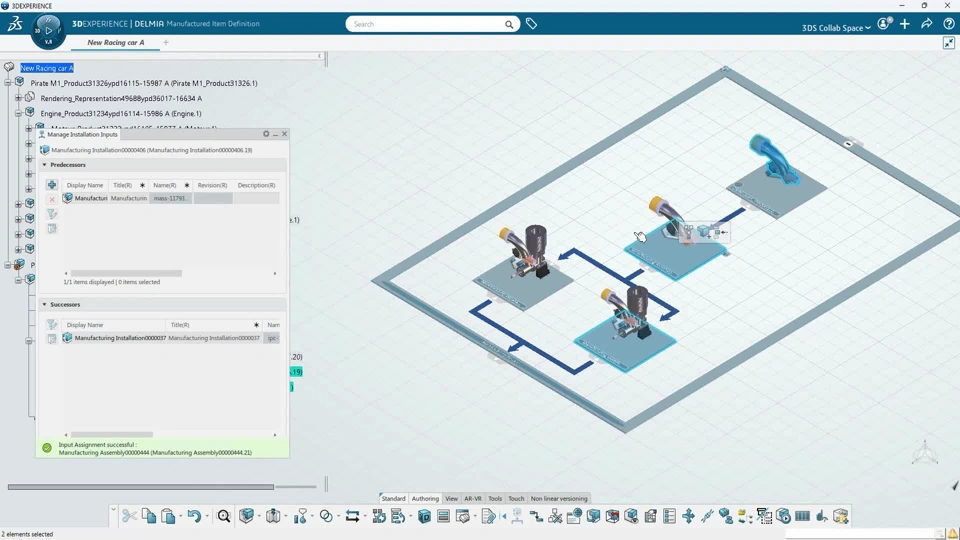Select the New Racing car A tab
The image size is (960, 540).
click(116, 42)
